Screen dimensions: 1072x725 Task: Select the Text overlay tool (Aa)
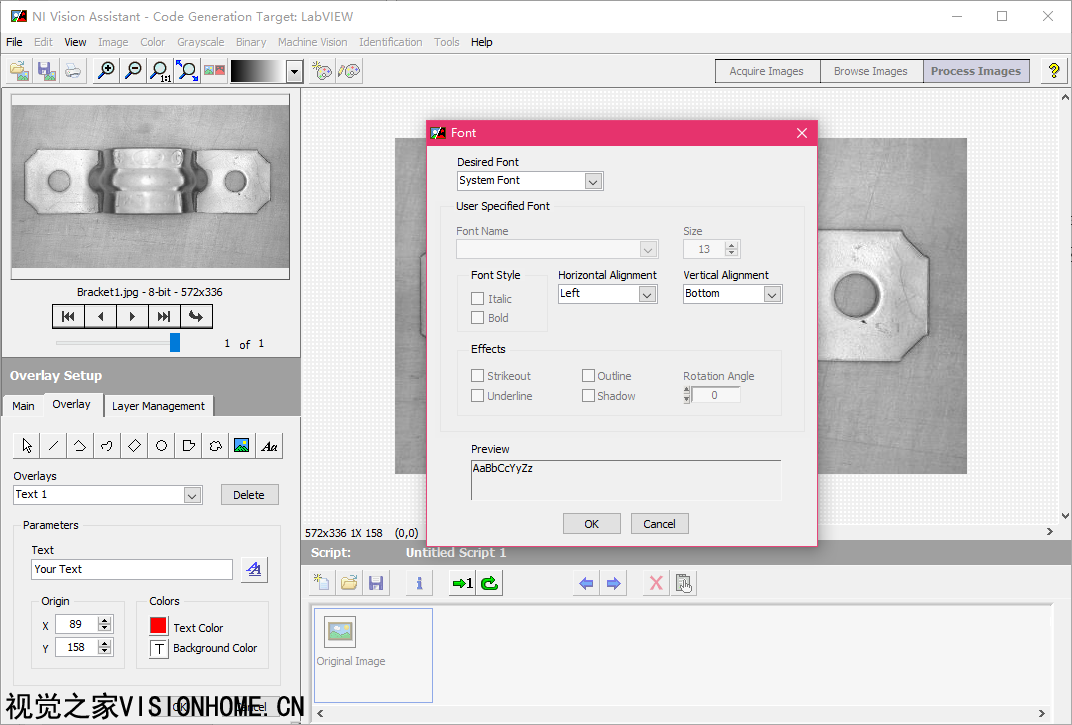[x=269, y=446]
